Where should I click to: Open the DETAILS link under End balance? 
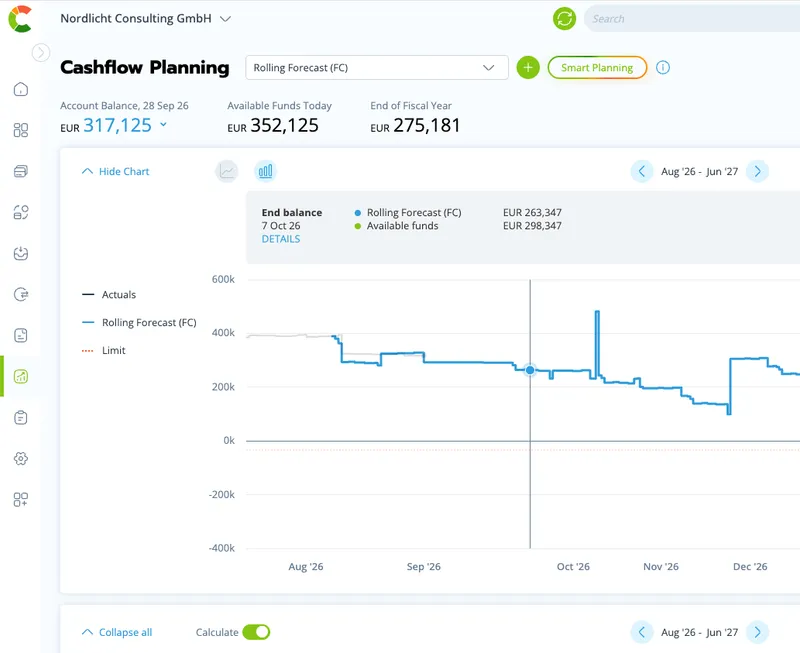(281, 239)
